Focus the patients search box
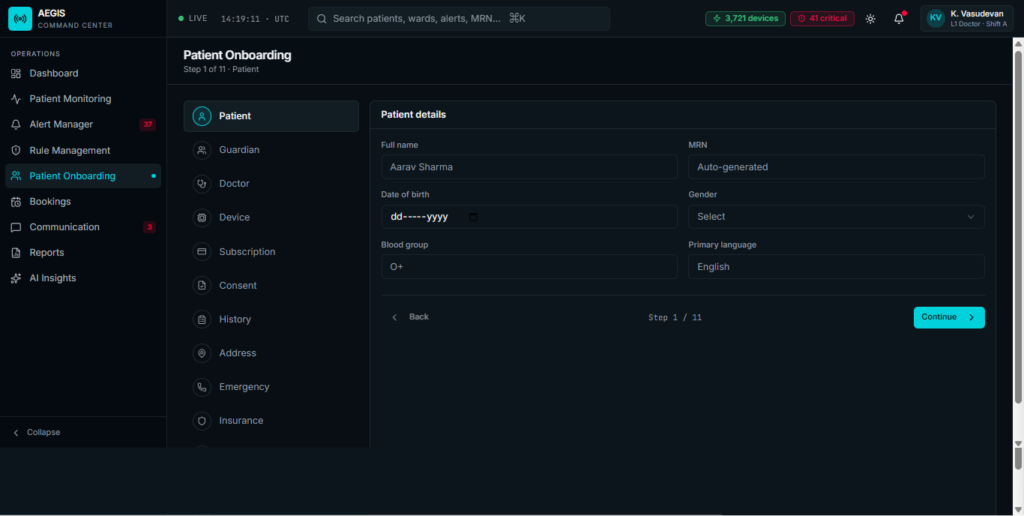This screenshot has width=1024, height=516. click(458, 18)
